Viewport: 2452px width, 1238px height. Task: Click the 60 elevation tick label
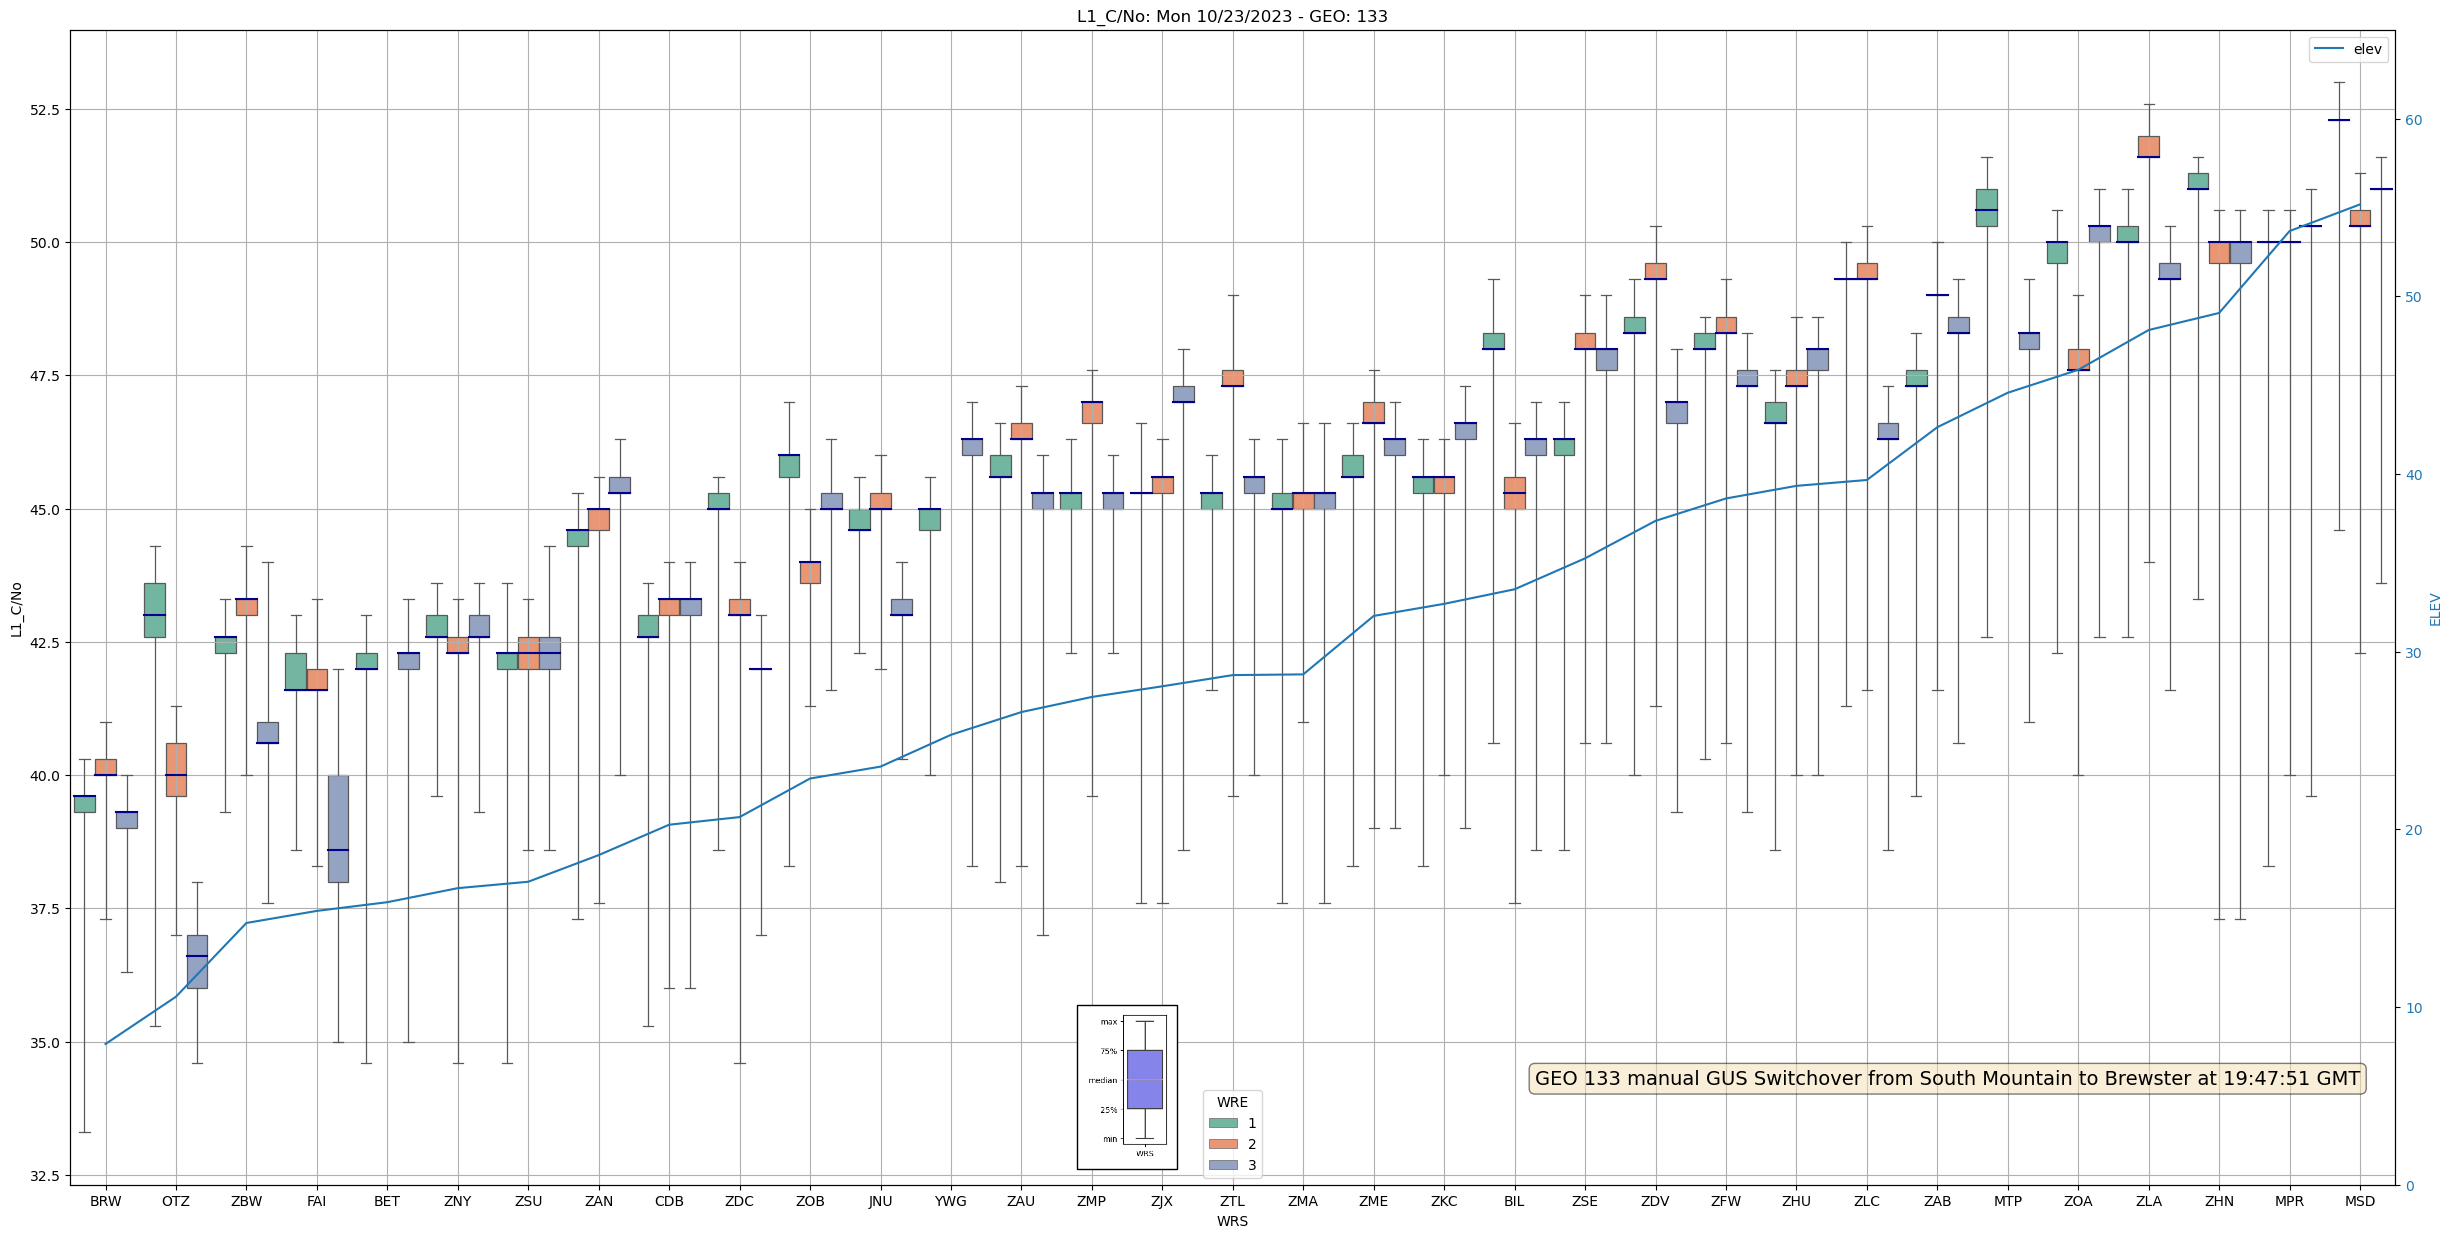[x=2413, y=120]
